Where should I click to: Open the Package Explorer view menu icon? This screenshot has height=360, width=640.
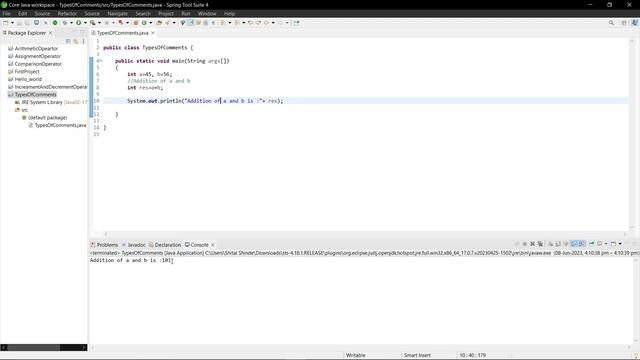pos(83,41)
